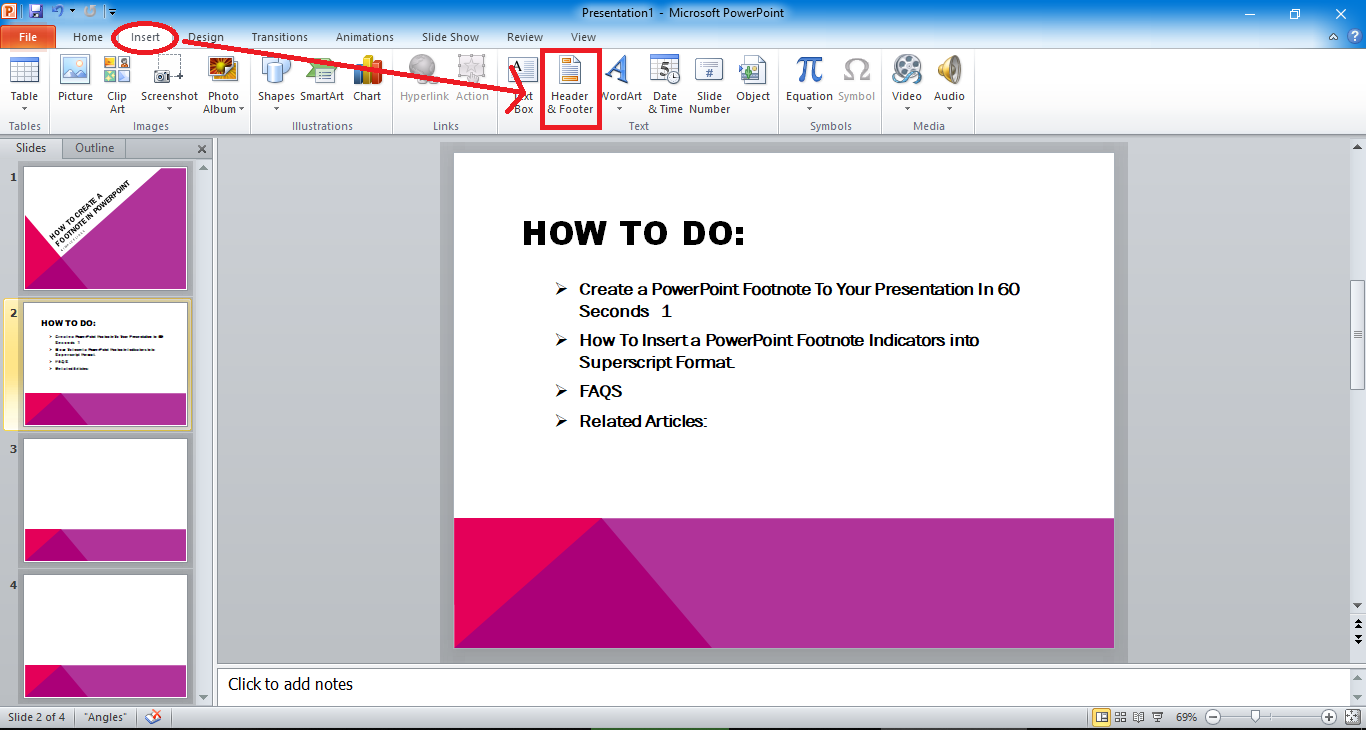The image size is (1366, 730).
Task: Expand the Customize Quick Access Toolbar arrow
Action: [x=113, y=13]
